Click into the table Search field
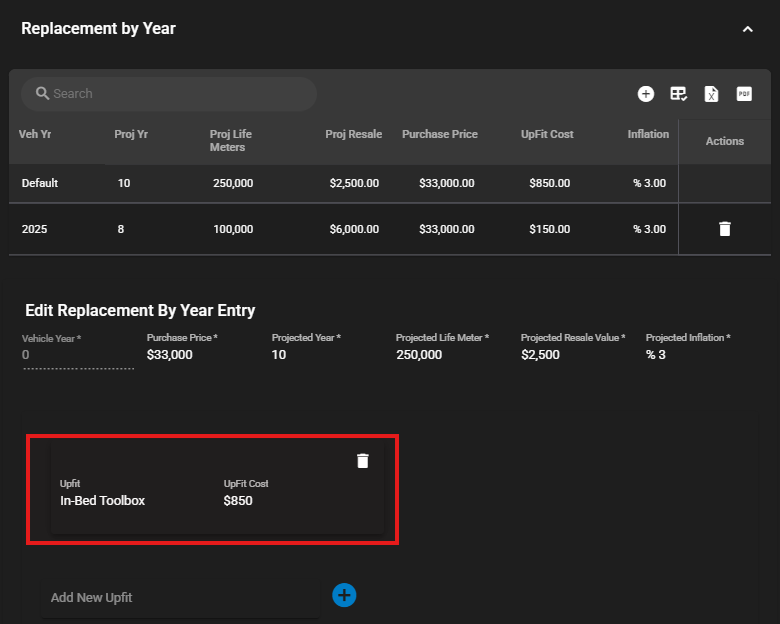The width and height of the screenshot is (780, 624). tap(180, 94)
